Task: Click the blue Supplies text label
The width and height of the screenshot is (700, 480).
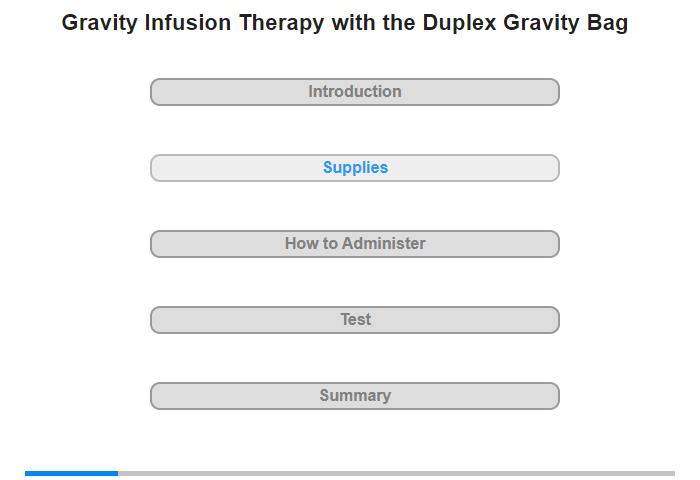Action: [x=355, y=167]
